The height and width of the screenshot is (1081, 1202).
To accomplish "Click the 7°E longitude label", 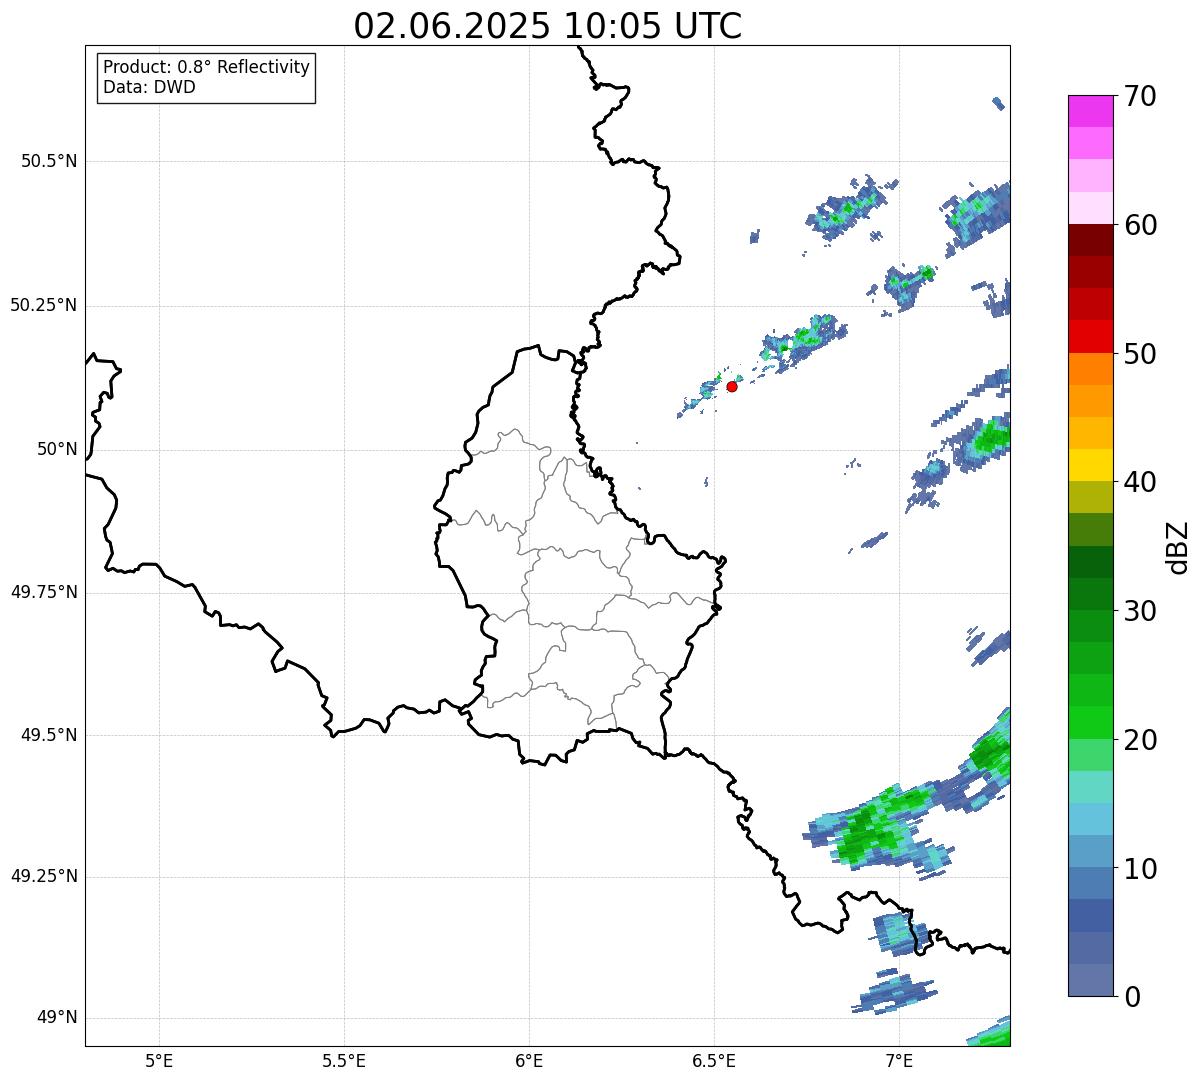I will tap(899, 1060).
